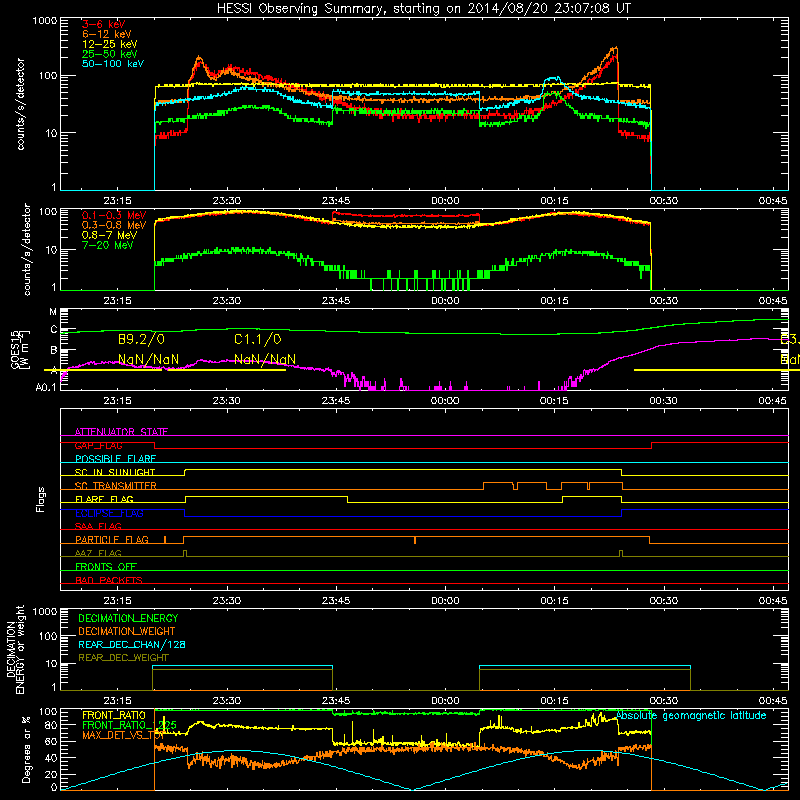
Task: Select the 25-50 keV legend label
Action: click(110, 54)
